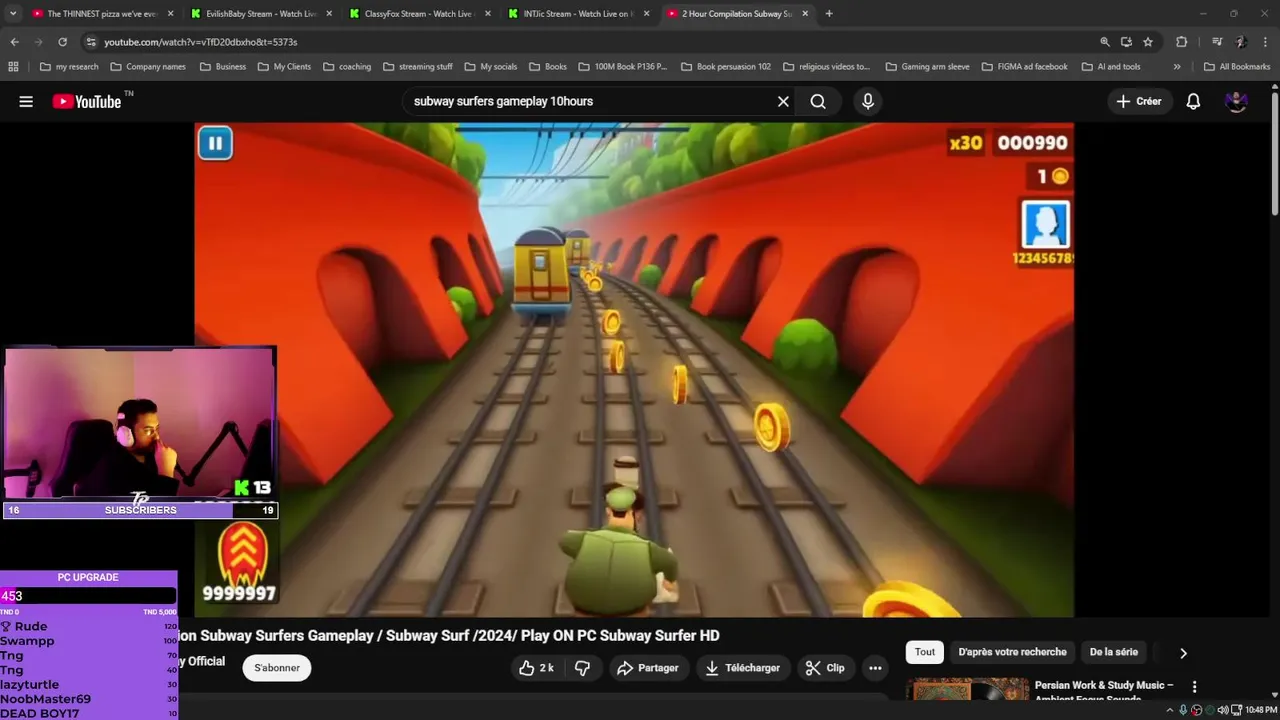Open the Chrome extensions puzzle icon
Image resolution: width=1280 pixels, height=720 pixels.
1182,42
